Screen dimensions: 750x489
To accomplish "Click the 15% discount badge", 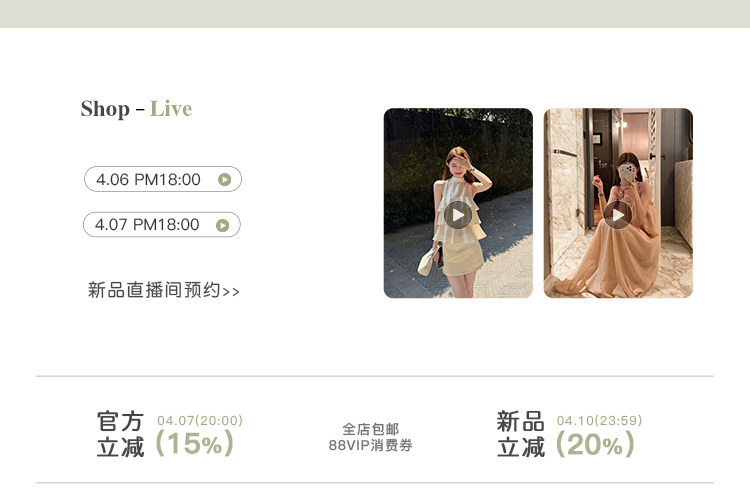I will click(x=195, y=443).
